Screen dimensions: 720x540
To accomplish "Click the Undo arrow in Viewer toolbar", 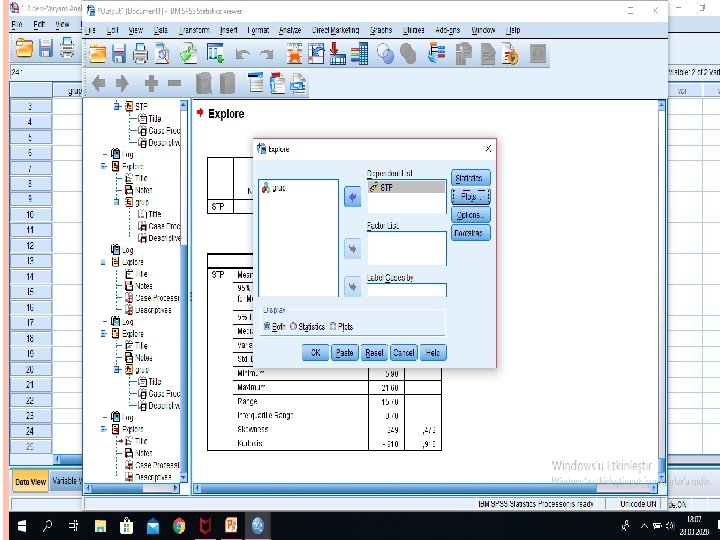I will pyautogui.click(x=242, y=54).
